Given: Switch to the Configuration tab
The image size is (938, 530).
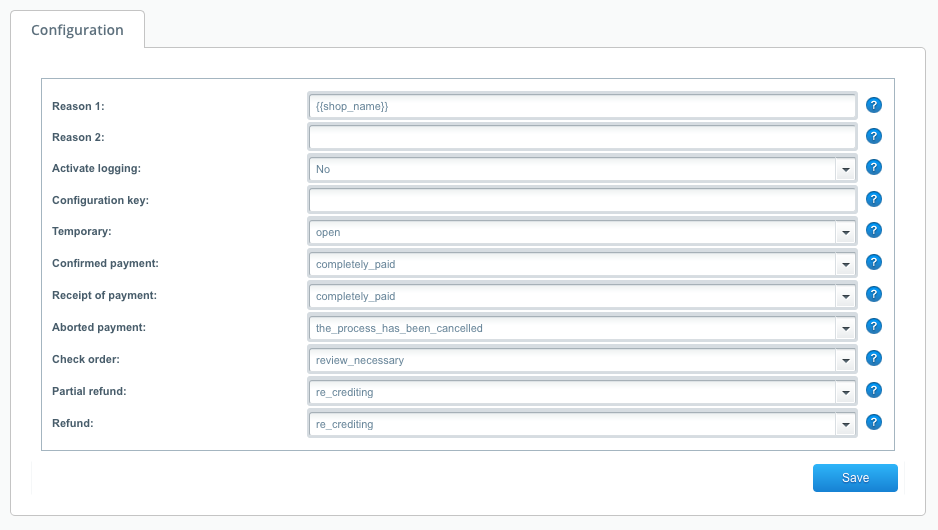Looking at the screenshot, I should pos(77,30).
